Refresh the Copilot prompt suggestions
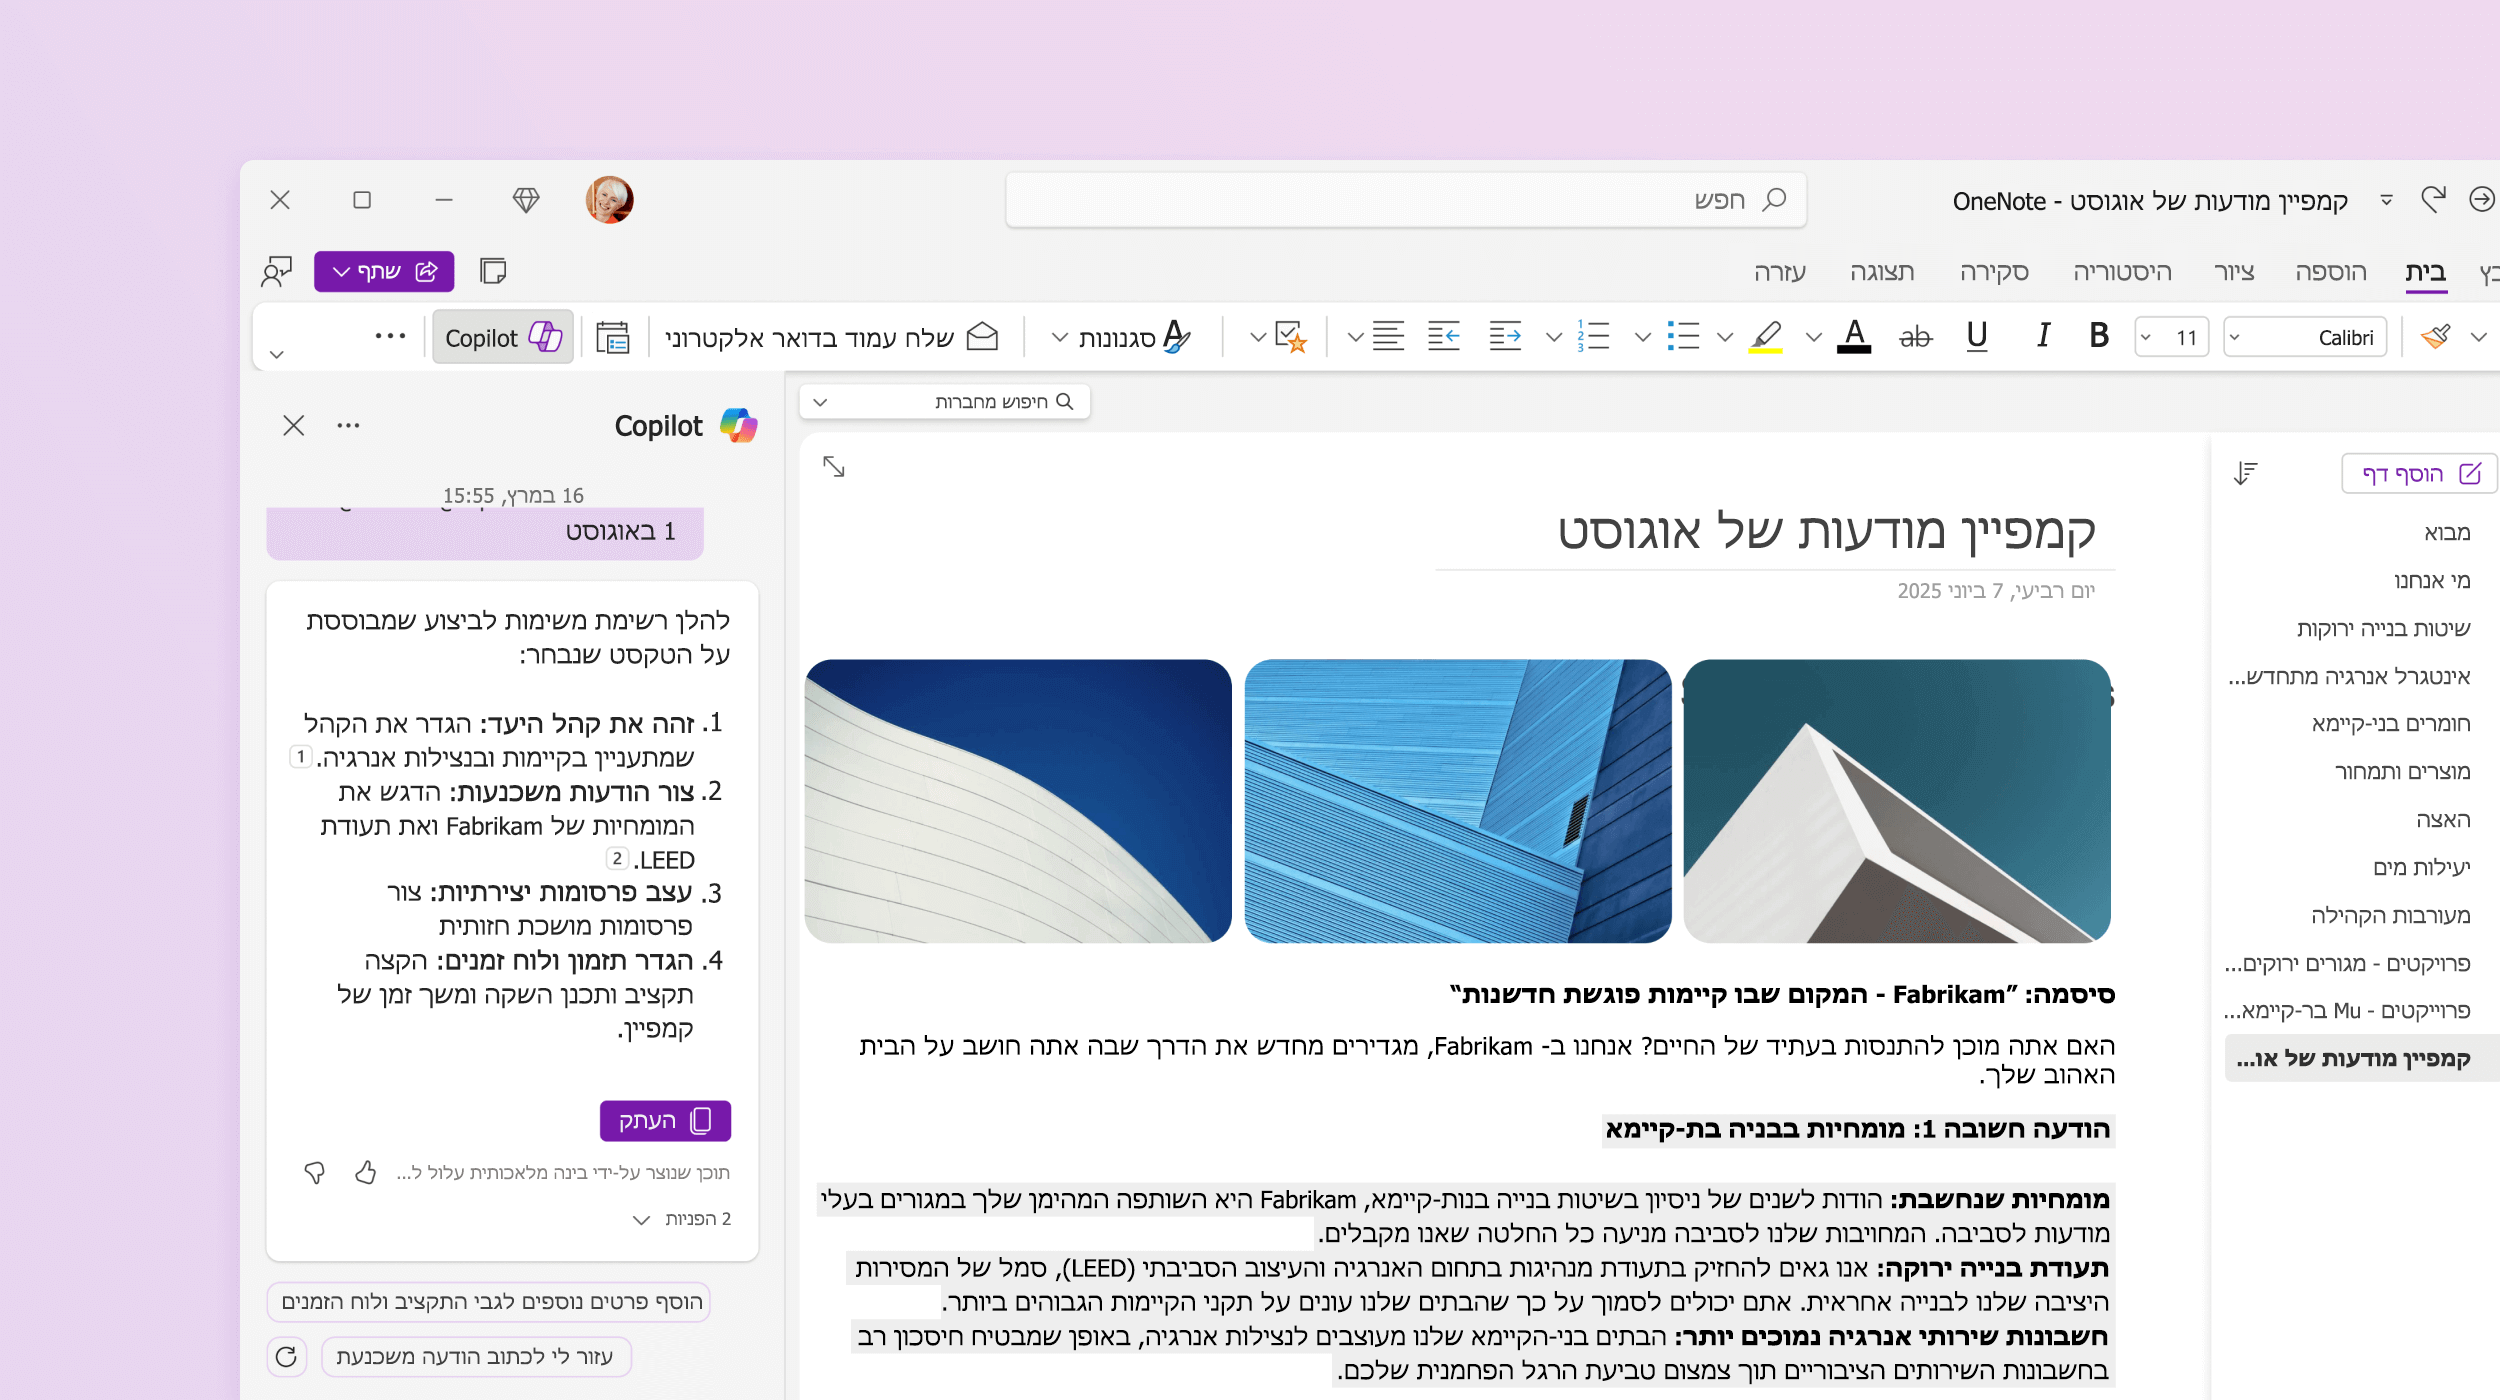The width and height of the screenshot is (2500, 1400). pos(286,1357)
